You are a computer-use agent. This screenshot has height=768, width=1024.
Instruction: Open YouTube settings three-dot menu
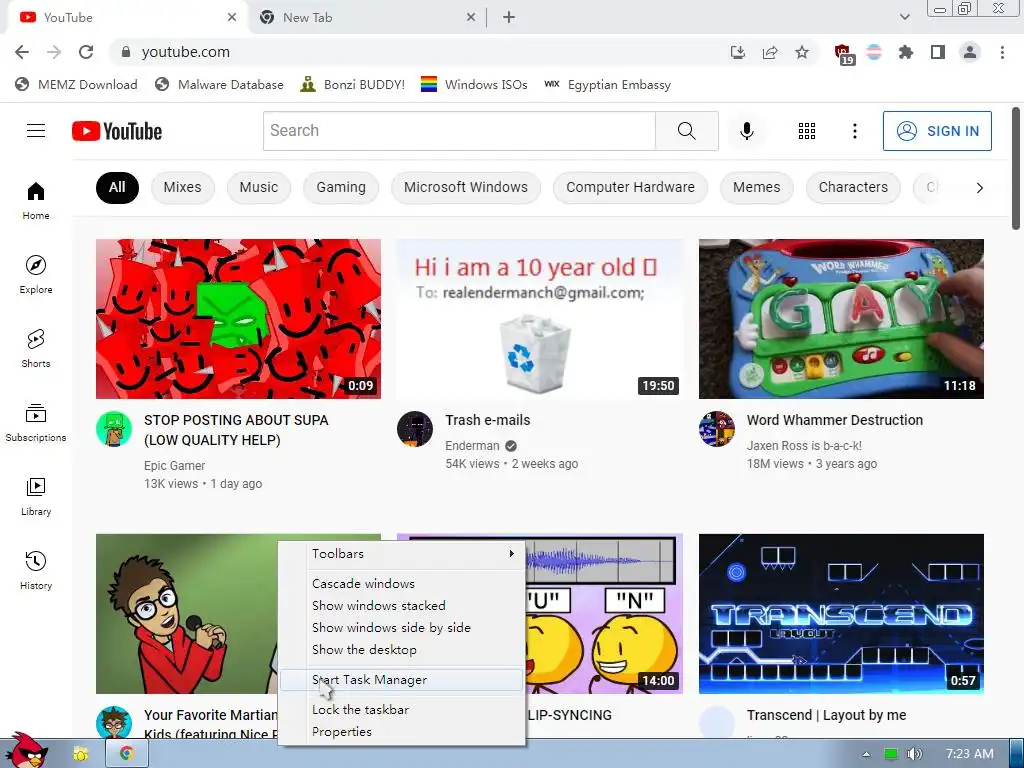pyautogui.click(x=854, y=131)
